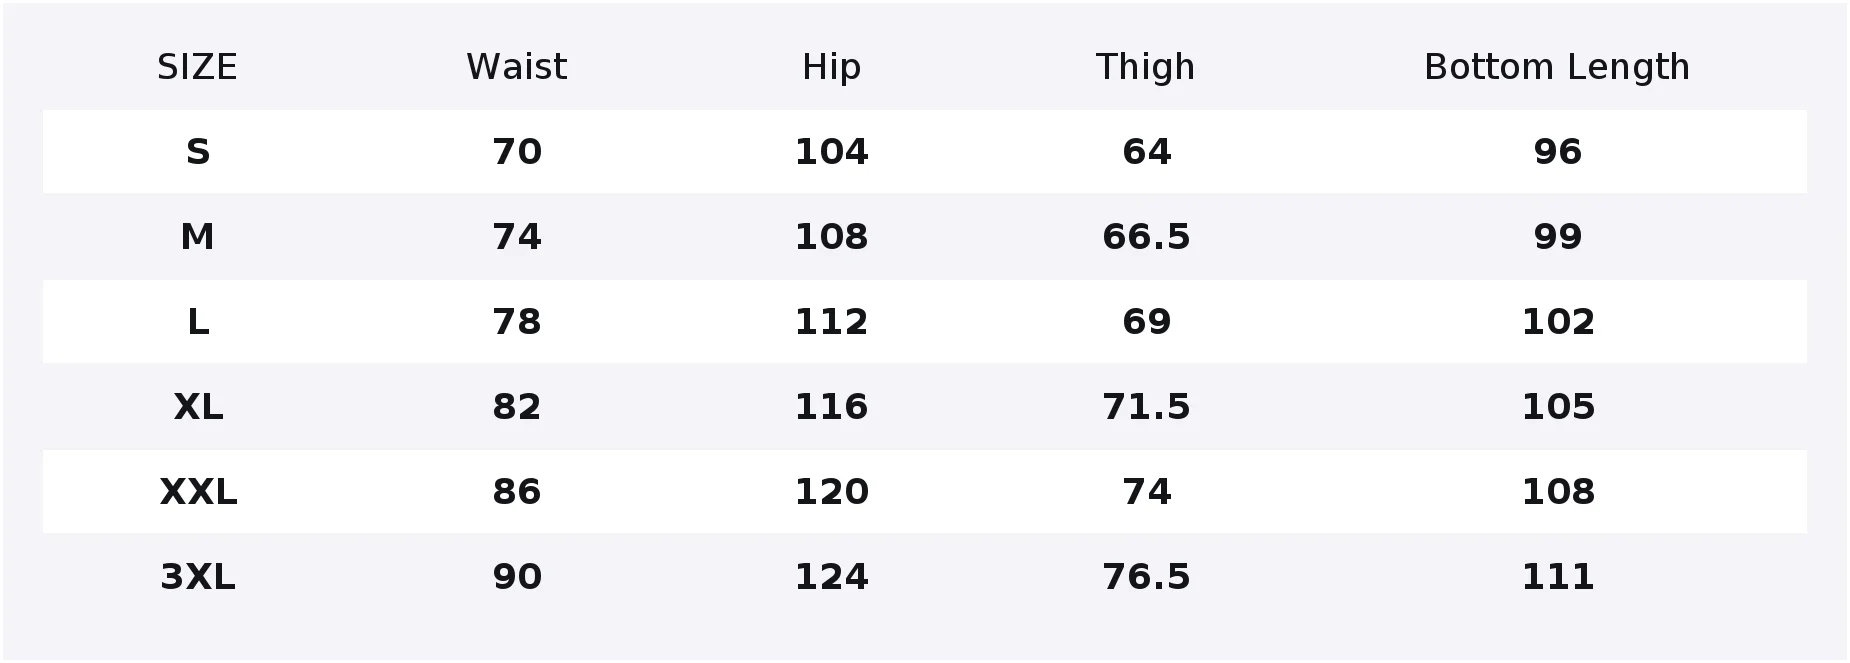
Task: Click the XL size row label
Action: pyautogui.click(x=198, y=407)
